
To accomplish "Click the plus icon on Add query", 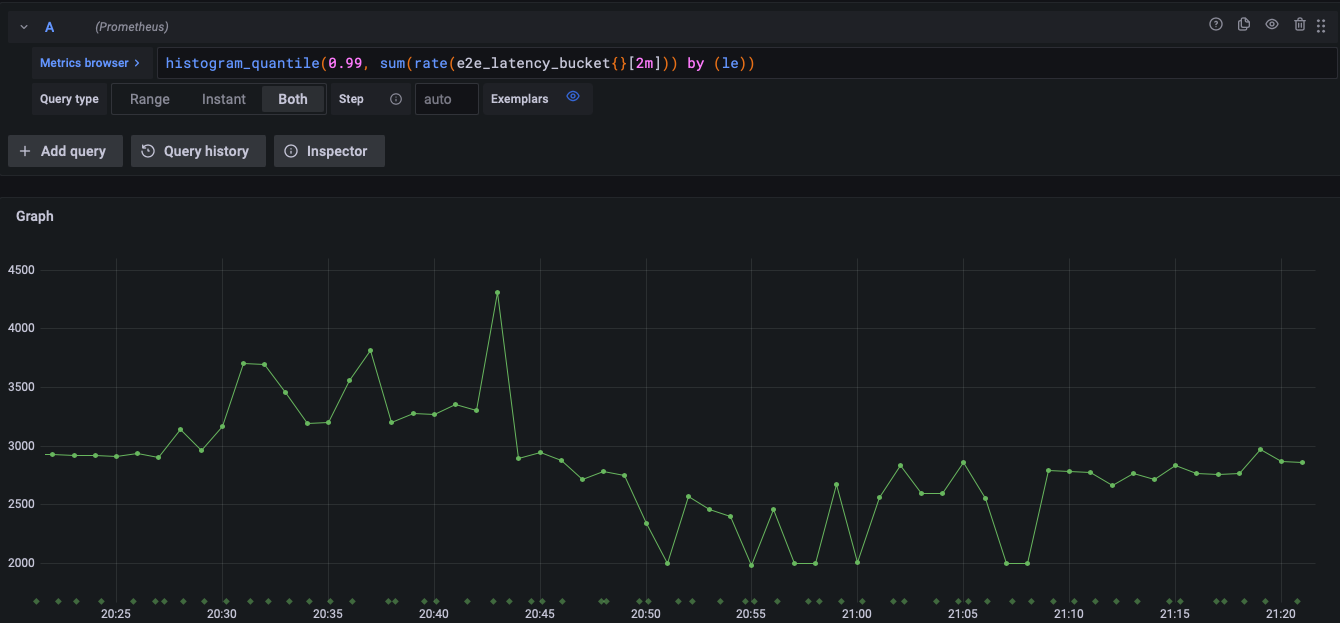I will coord(25,151).
